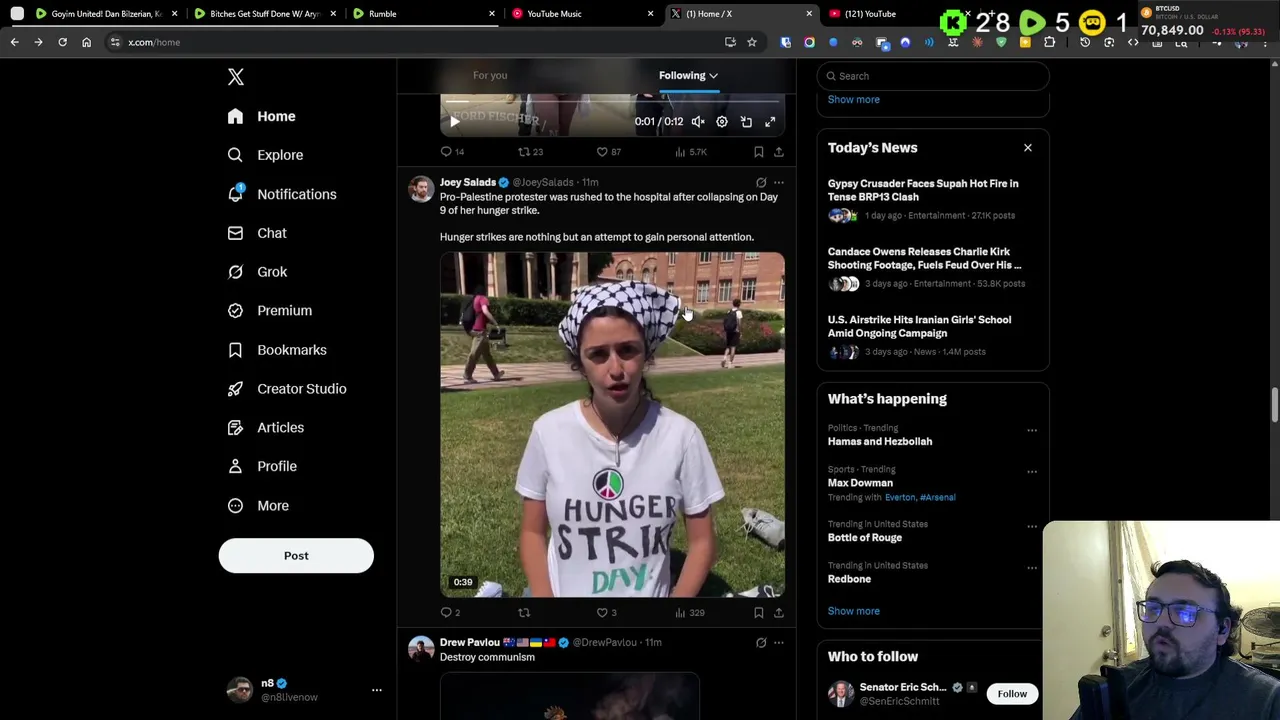Open the U.S. Airstrike Iranian Girls' School story
1280x720 pixels.
pos(933,336)
